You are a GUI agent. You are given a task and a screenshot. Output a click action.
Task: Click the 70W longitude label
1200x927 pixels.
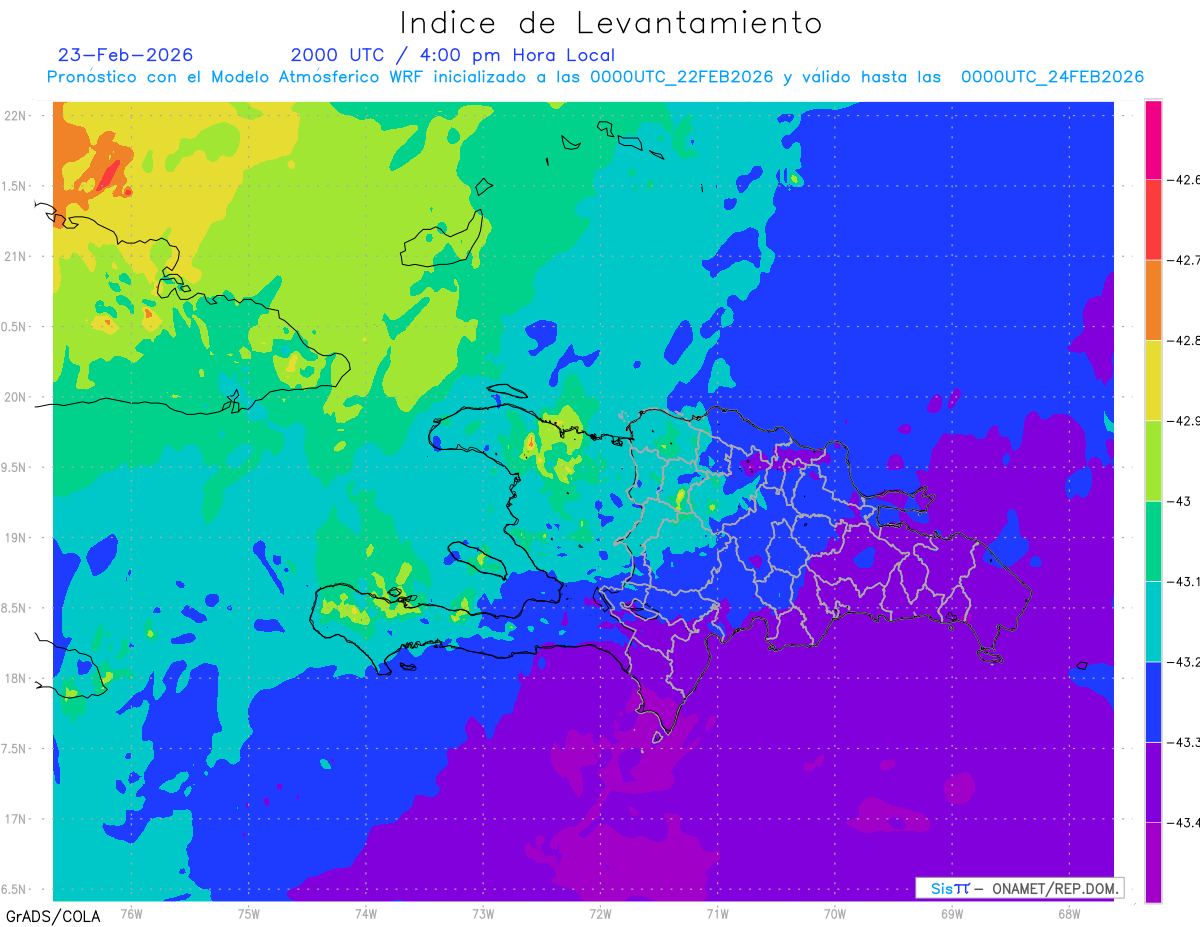click(834, 912)
